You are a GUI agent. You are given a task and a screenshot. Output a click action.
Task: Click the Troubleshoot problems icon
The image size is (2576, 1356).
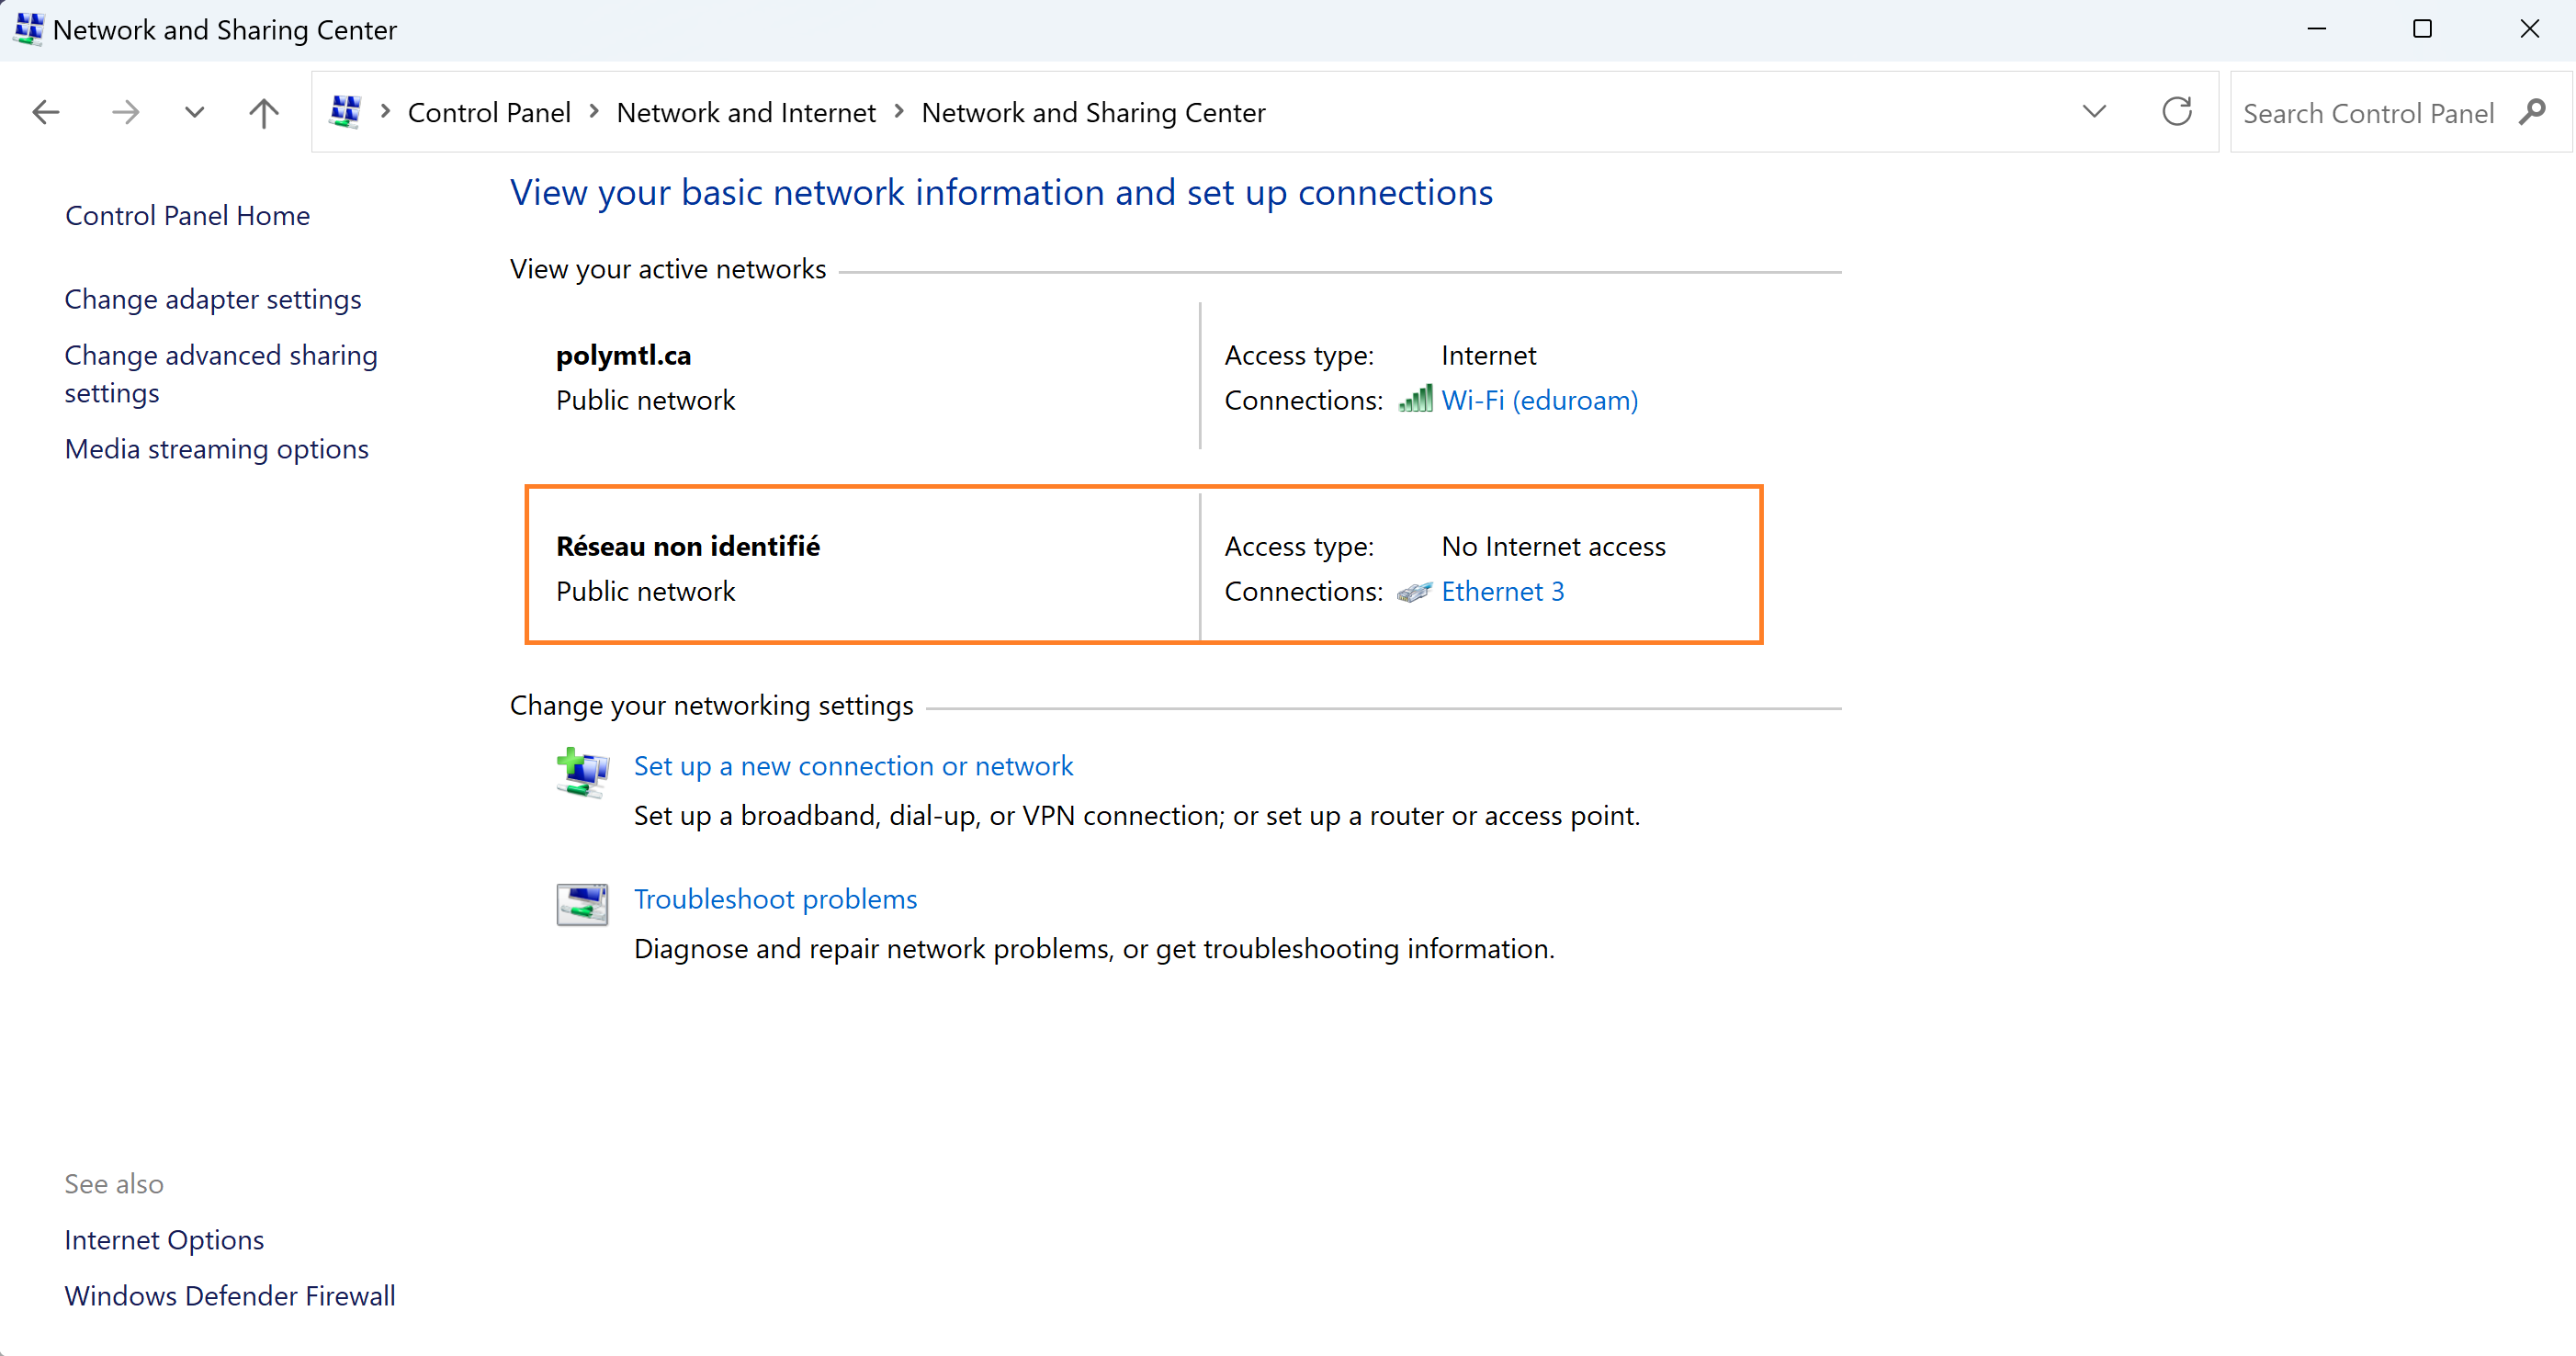(x=582, y=904)
